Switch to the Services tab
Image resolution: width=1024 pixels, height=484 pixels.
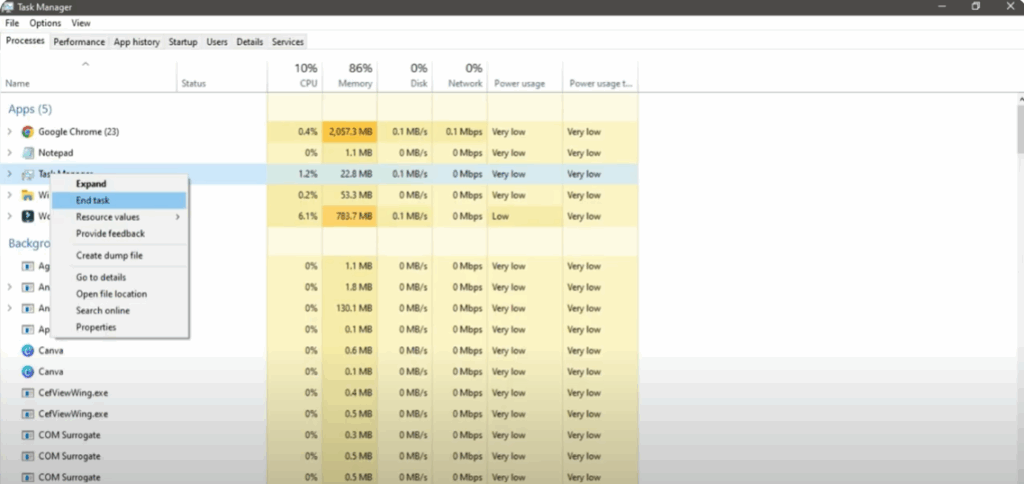click(x=288, y=42)
